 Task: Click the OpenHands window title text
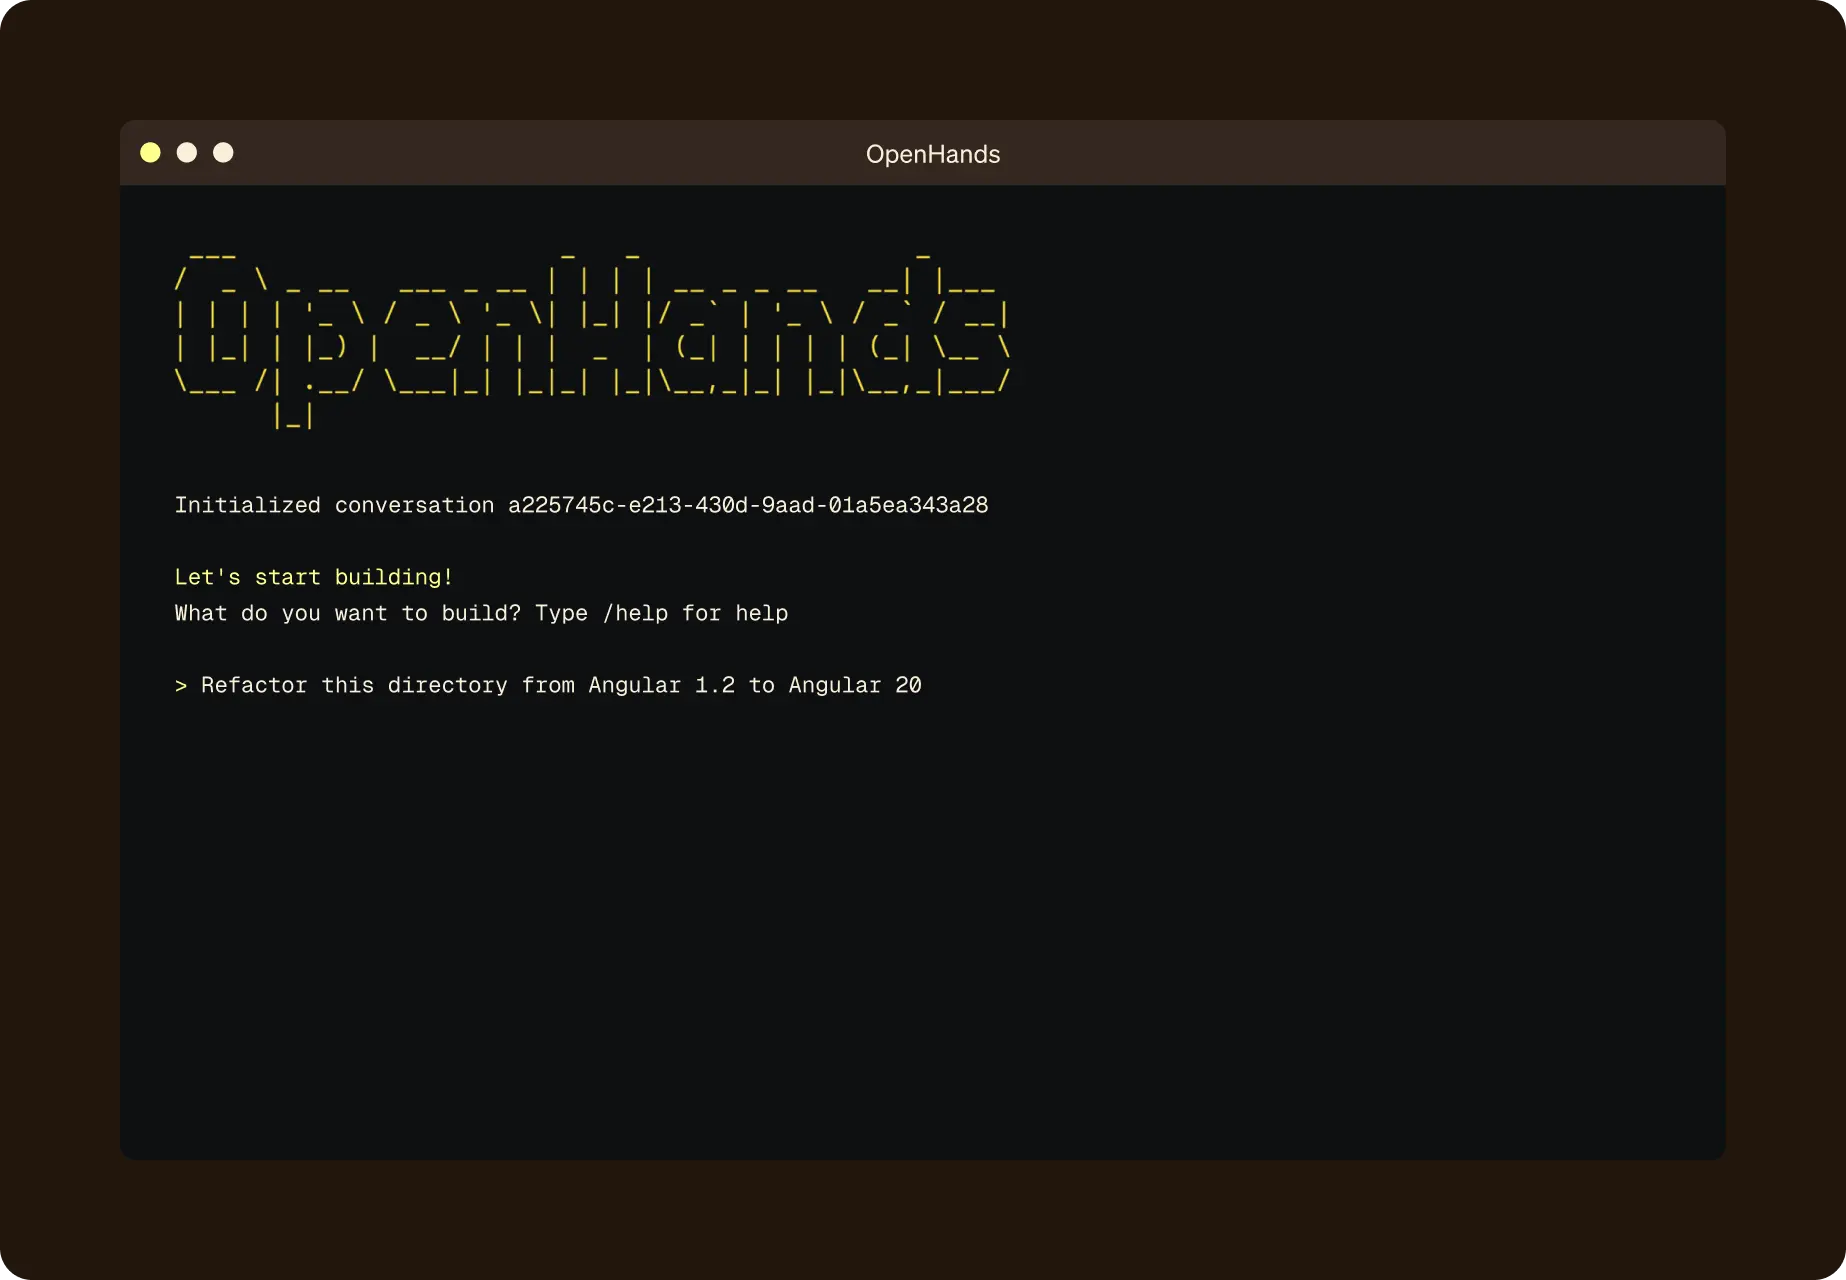[932, 154]
